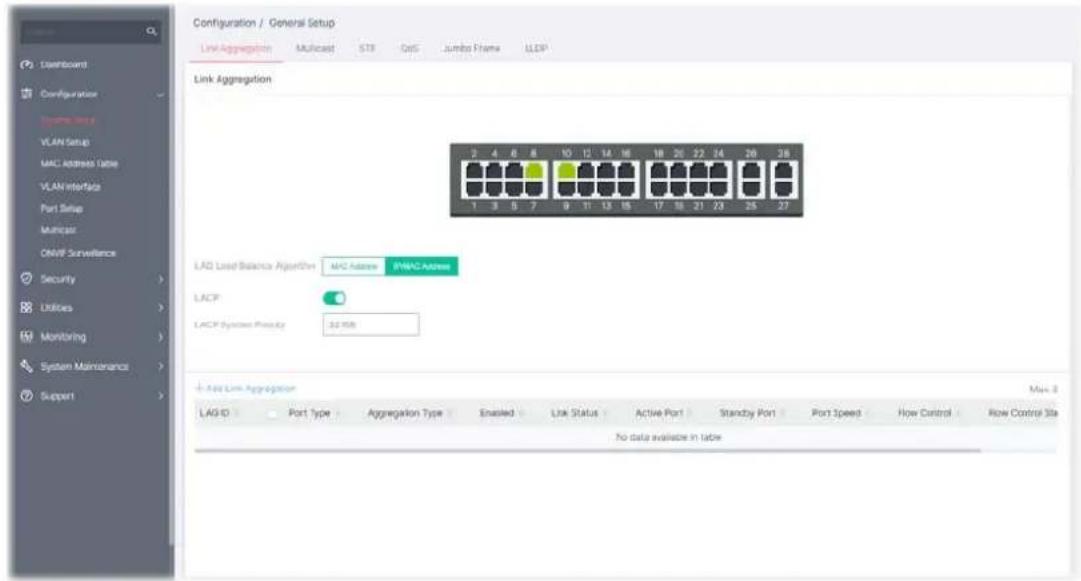Switch to the Multicast tab
The width and height of the screenshot is (1081, 581).
point(315,48)
